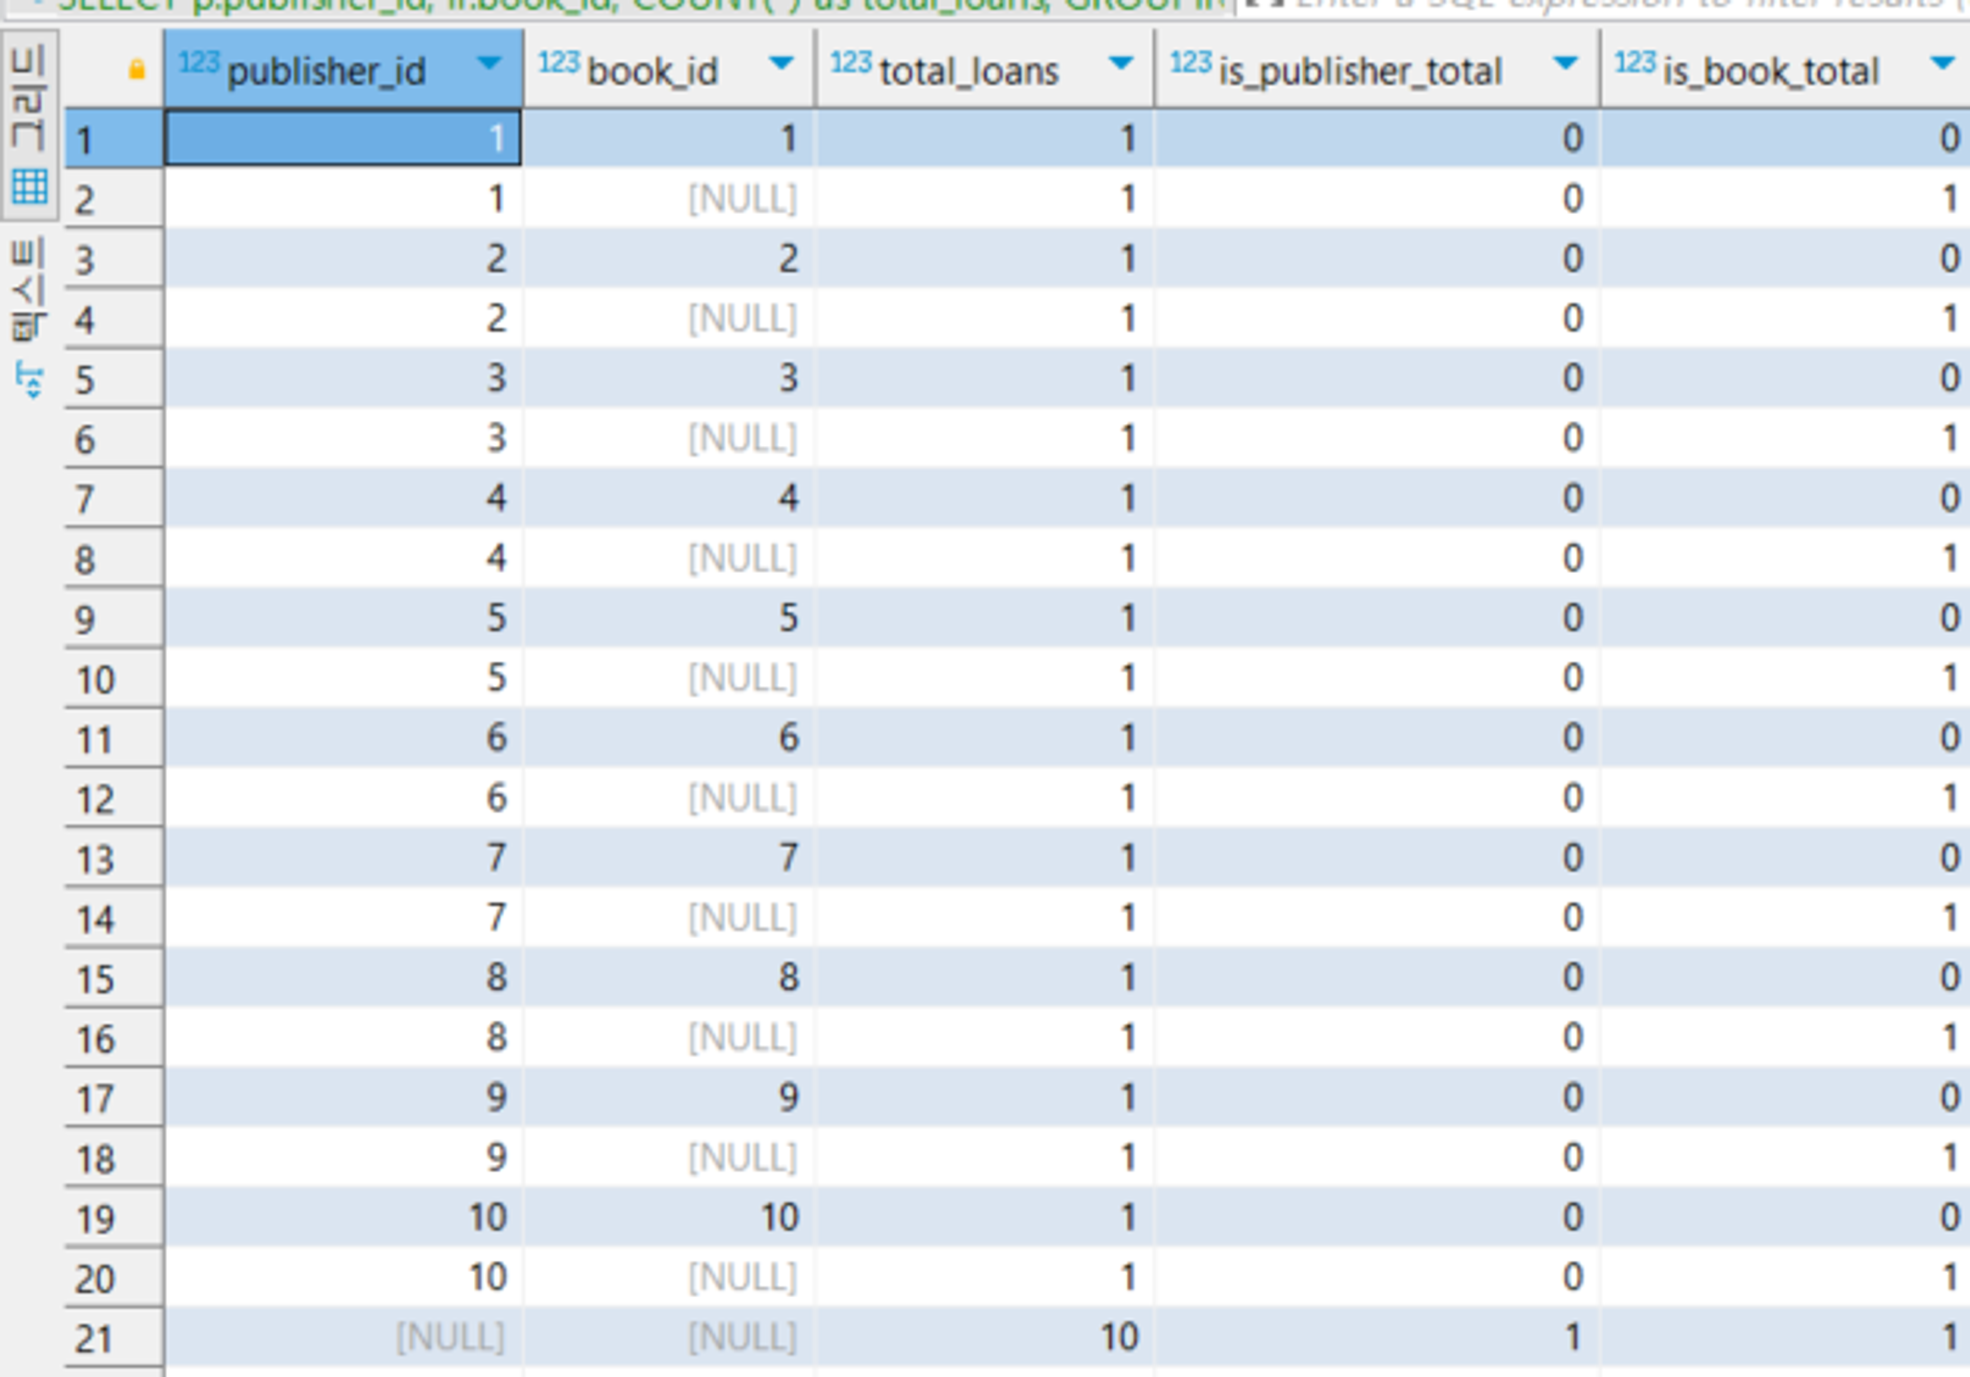Viewport: 1970px width, 1377px height.
Task: Click numeric type icon of publisher_id column
Action: pos(198,63)
